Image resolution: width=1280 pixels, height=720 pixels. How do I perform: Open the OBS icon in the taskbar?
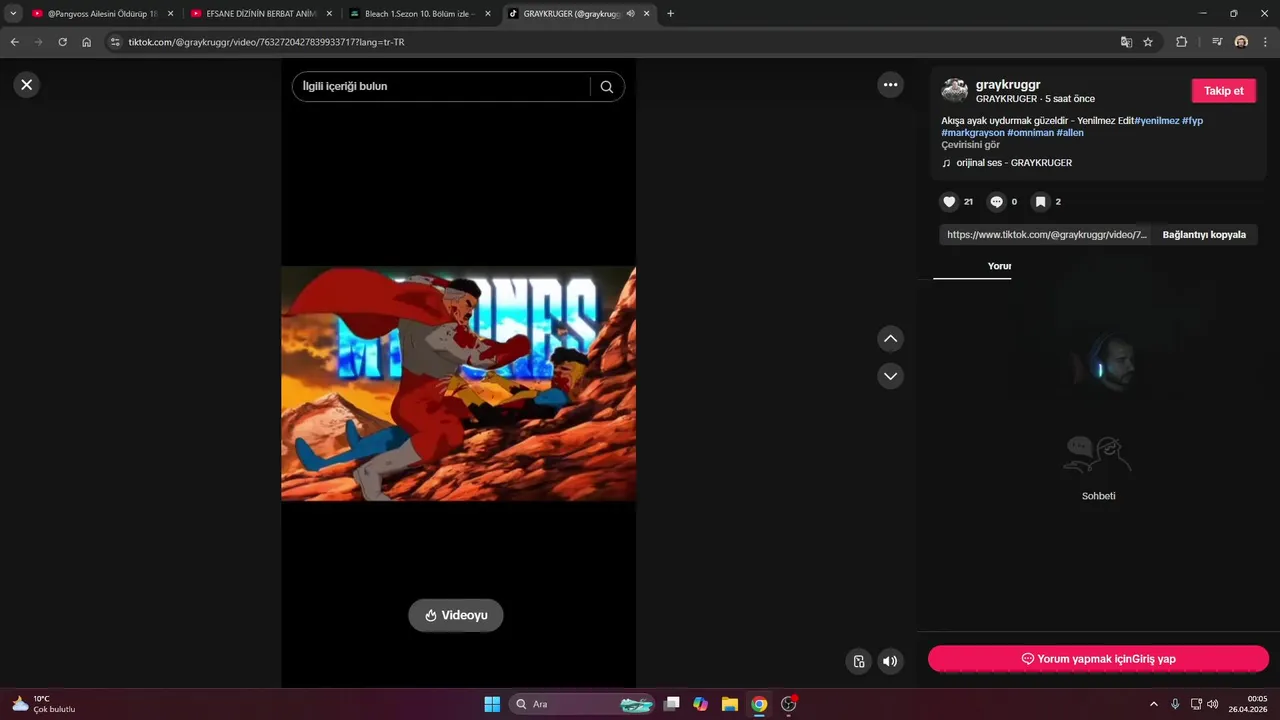pos(789,704)
